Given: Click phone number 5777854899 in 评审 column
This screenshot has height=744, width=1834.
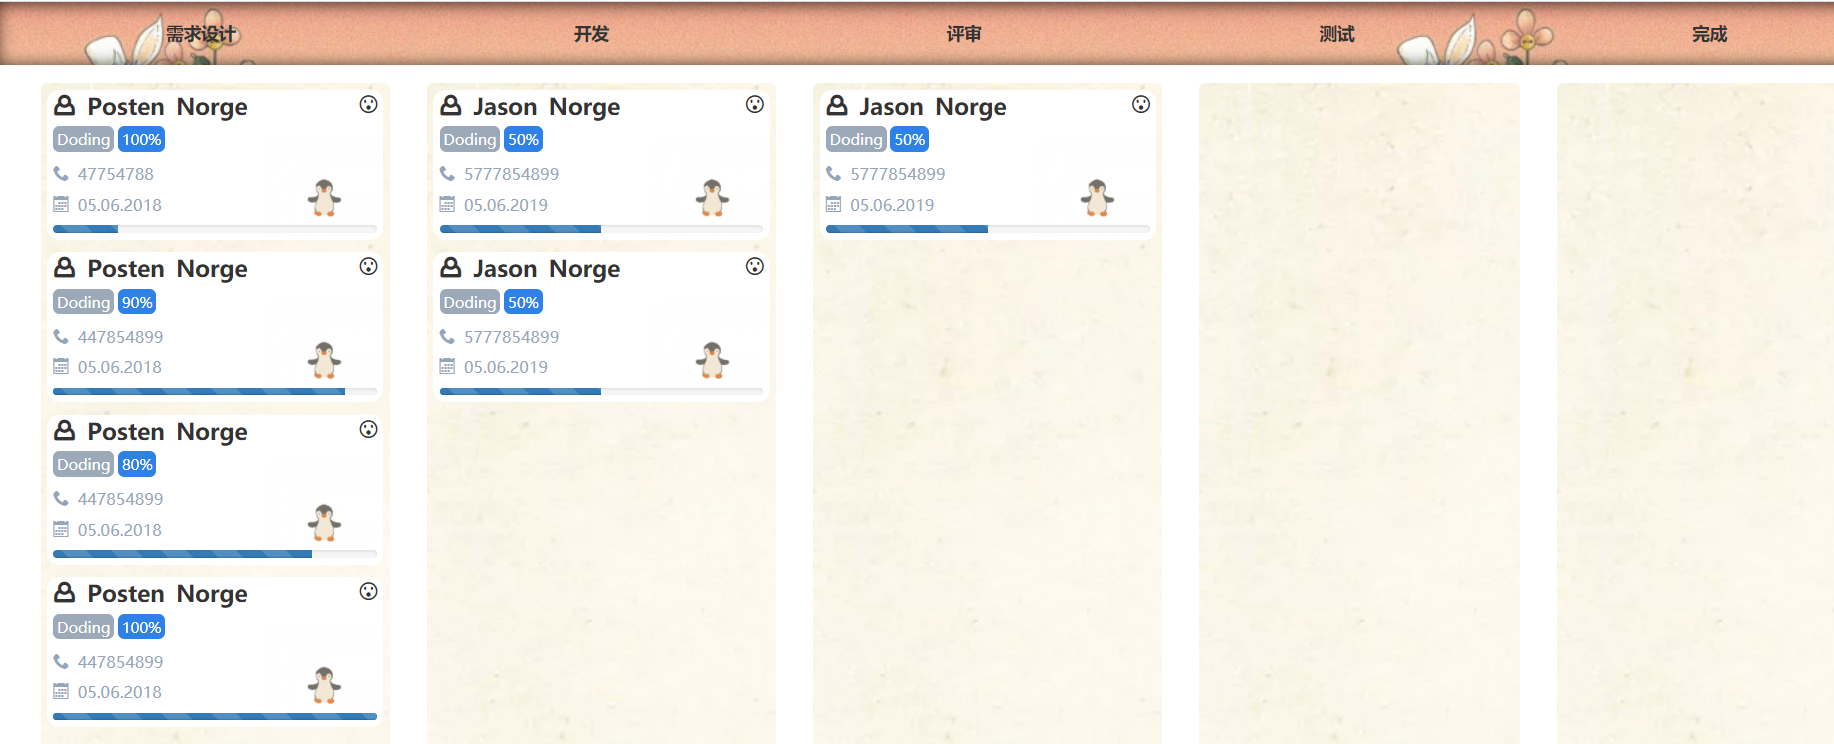Looking at the screenshot, I should [x=898, y=174].
